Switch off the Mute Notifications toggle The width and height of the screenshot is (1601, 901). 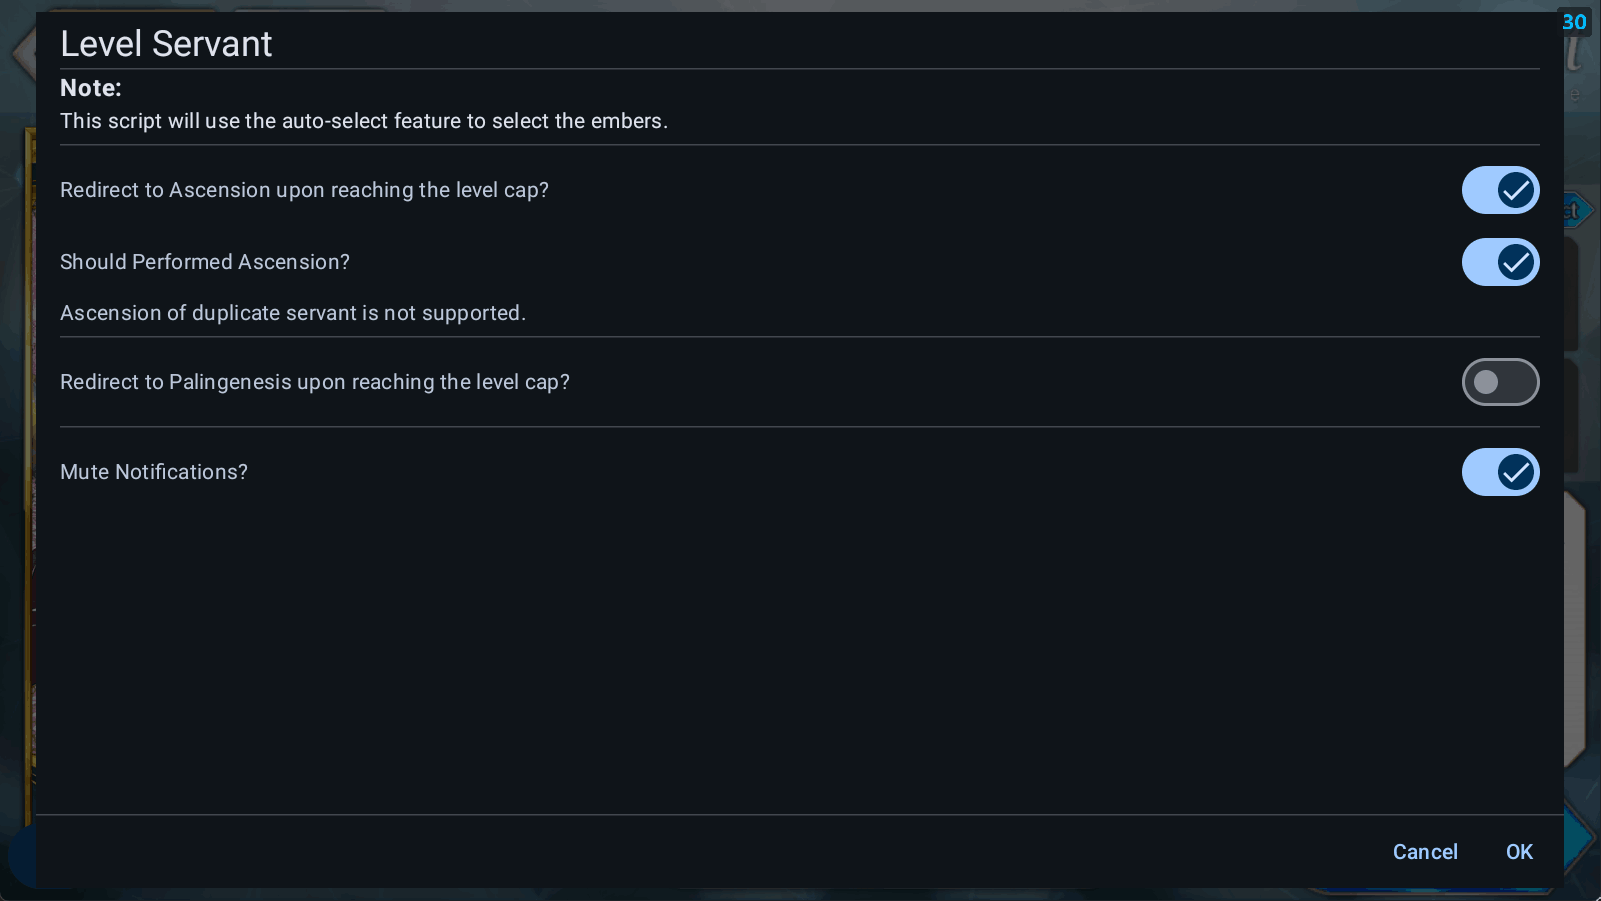pyautogui.click(x=1500, y=472)
